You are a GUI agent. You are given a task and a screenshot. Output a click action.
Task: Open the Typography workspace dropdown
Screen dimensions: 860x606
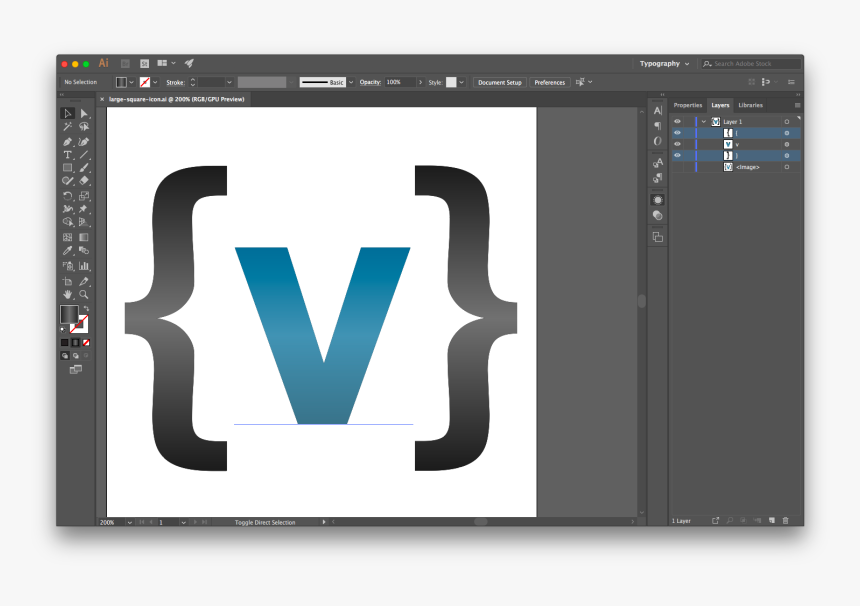coord(664,64)
